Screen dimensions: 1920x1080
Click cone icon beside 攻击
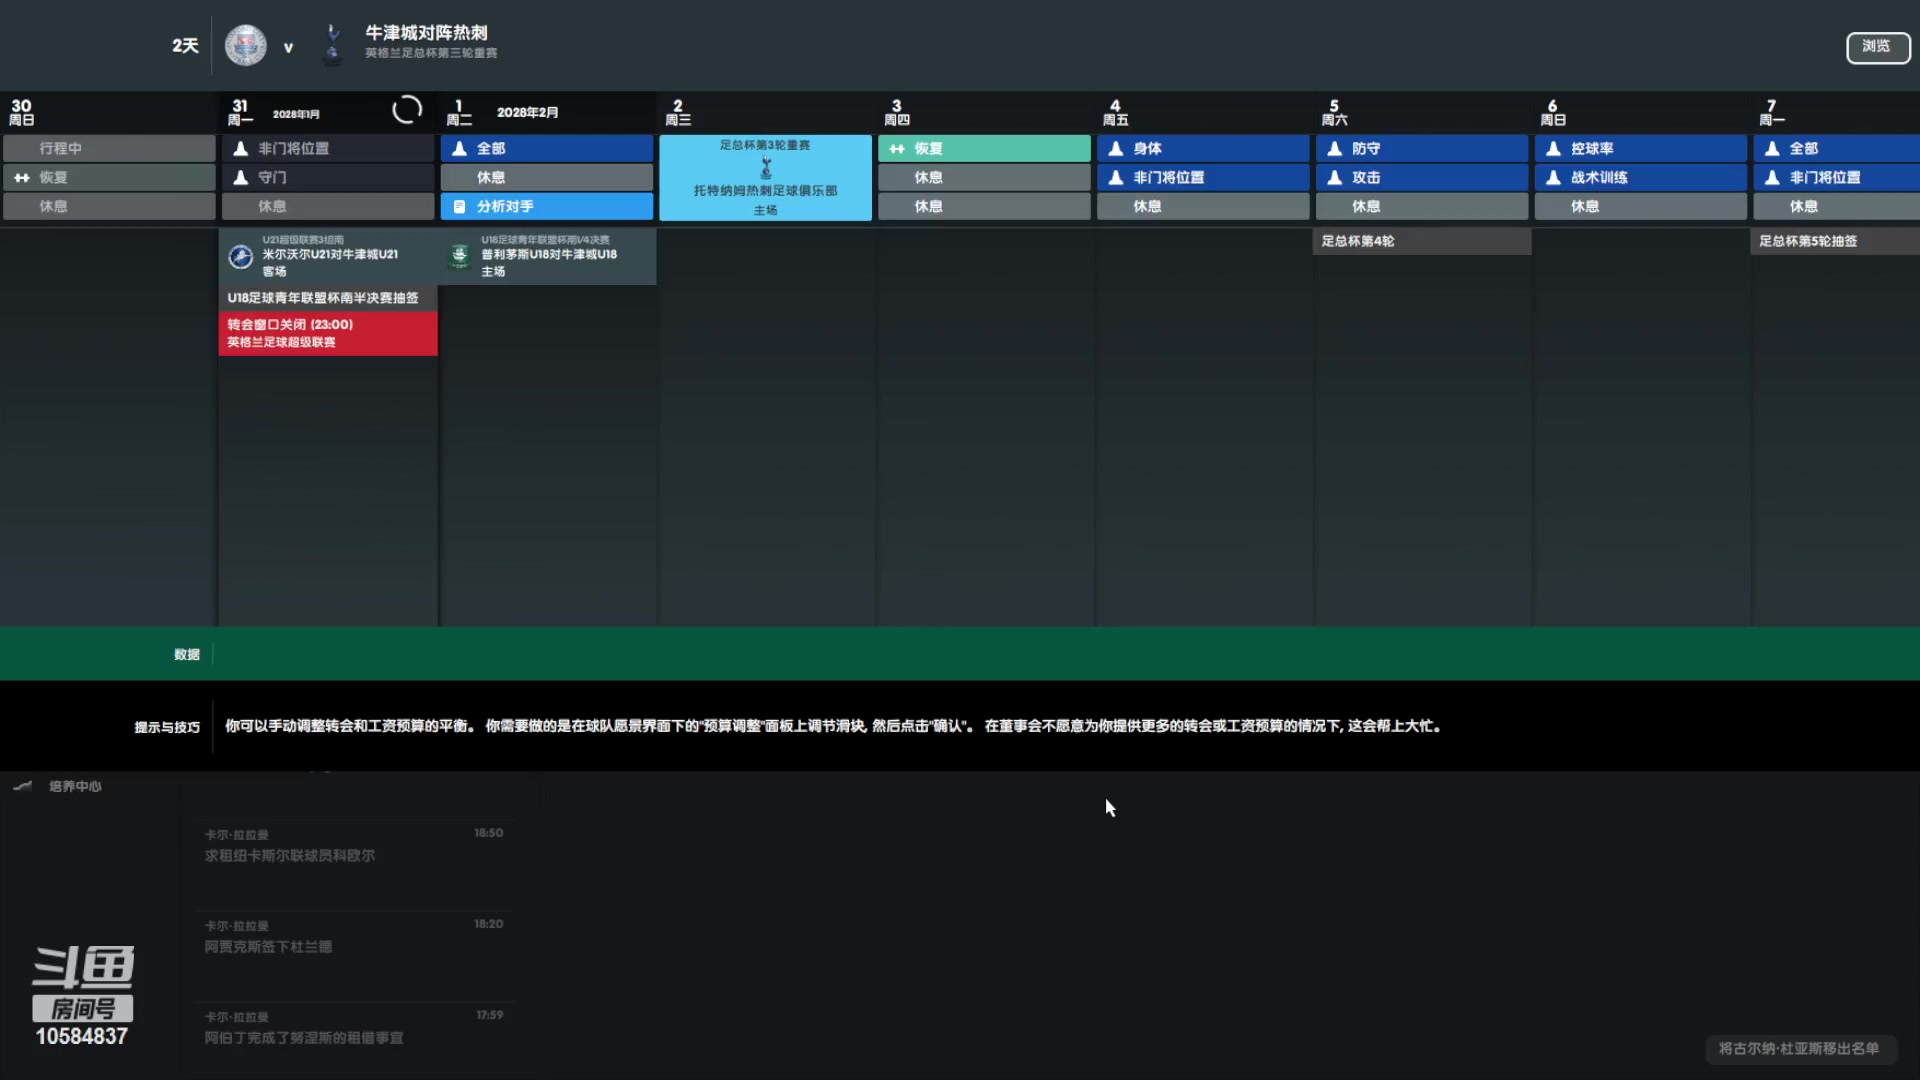tap(1335, 177)
